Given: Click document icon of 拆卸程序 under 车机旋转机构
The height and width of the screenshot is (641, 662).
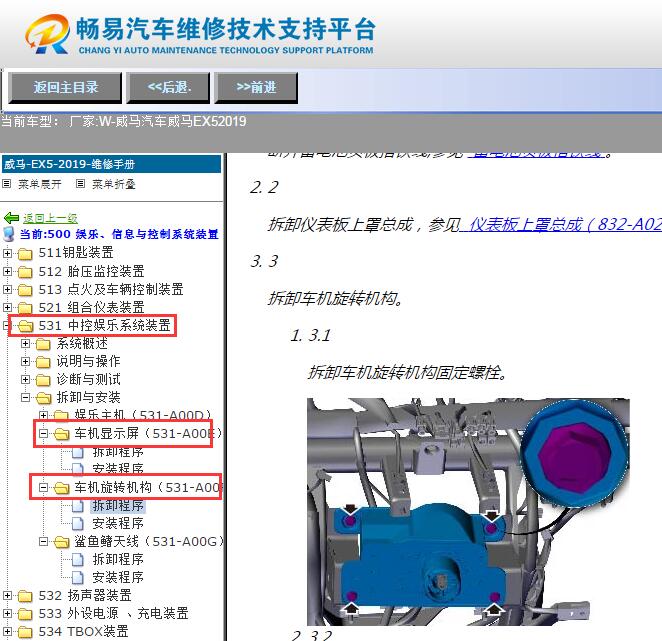Looking at the screenshot, I should (78, 506).
